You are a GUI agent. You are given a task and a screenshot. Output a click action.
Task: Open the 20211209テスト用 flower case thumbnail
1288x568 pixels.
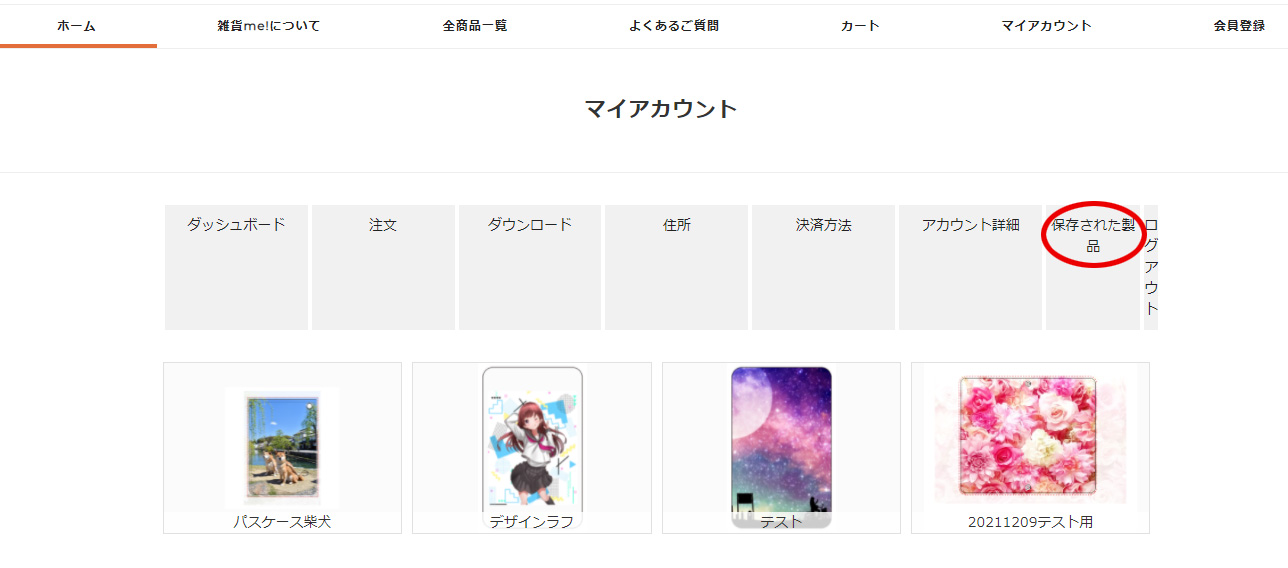tap(1030, 438)
